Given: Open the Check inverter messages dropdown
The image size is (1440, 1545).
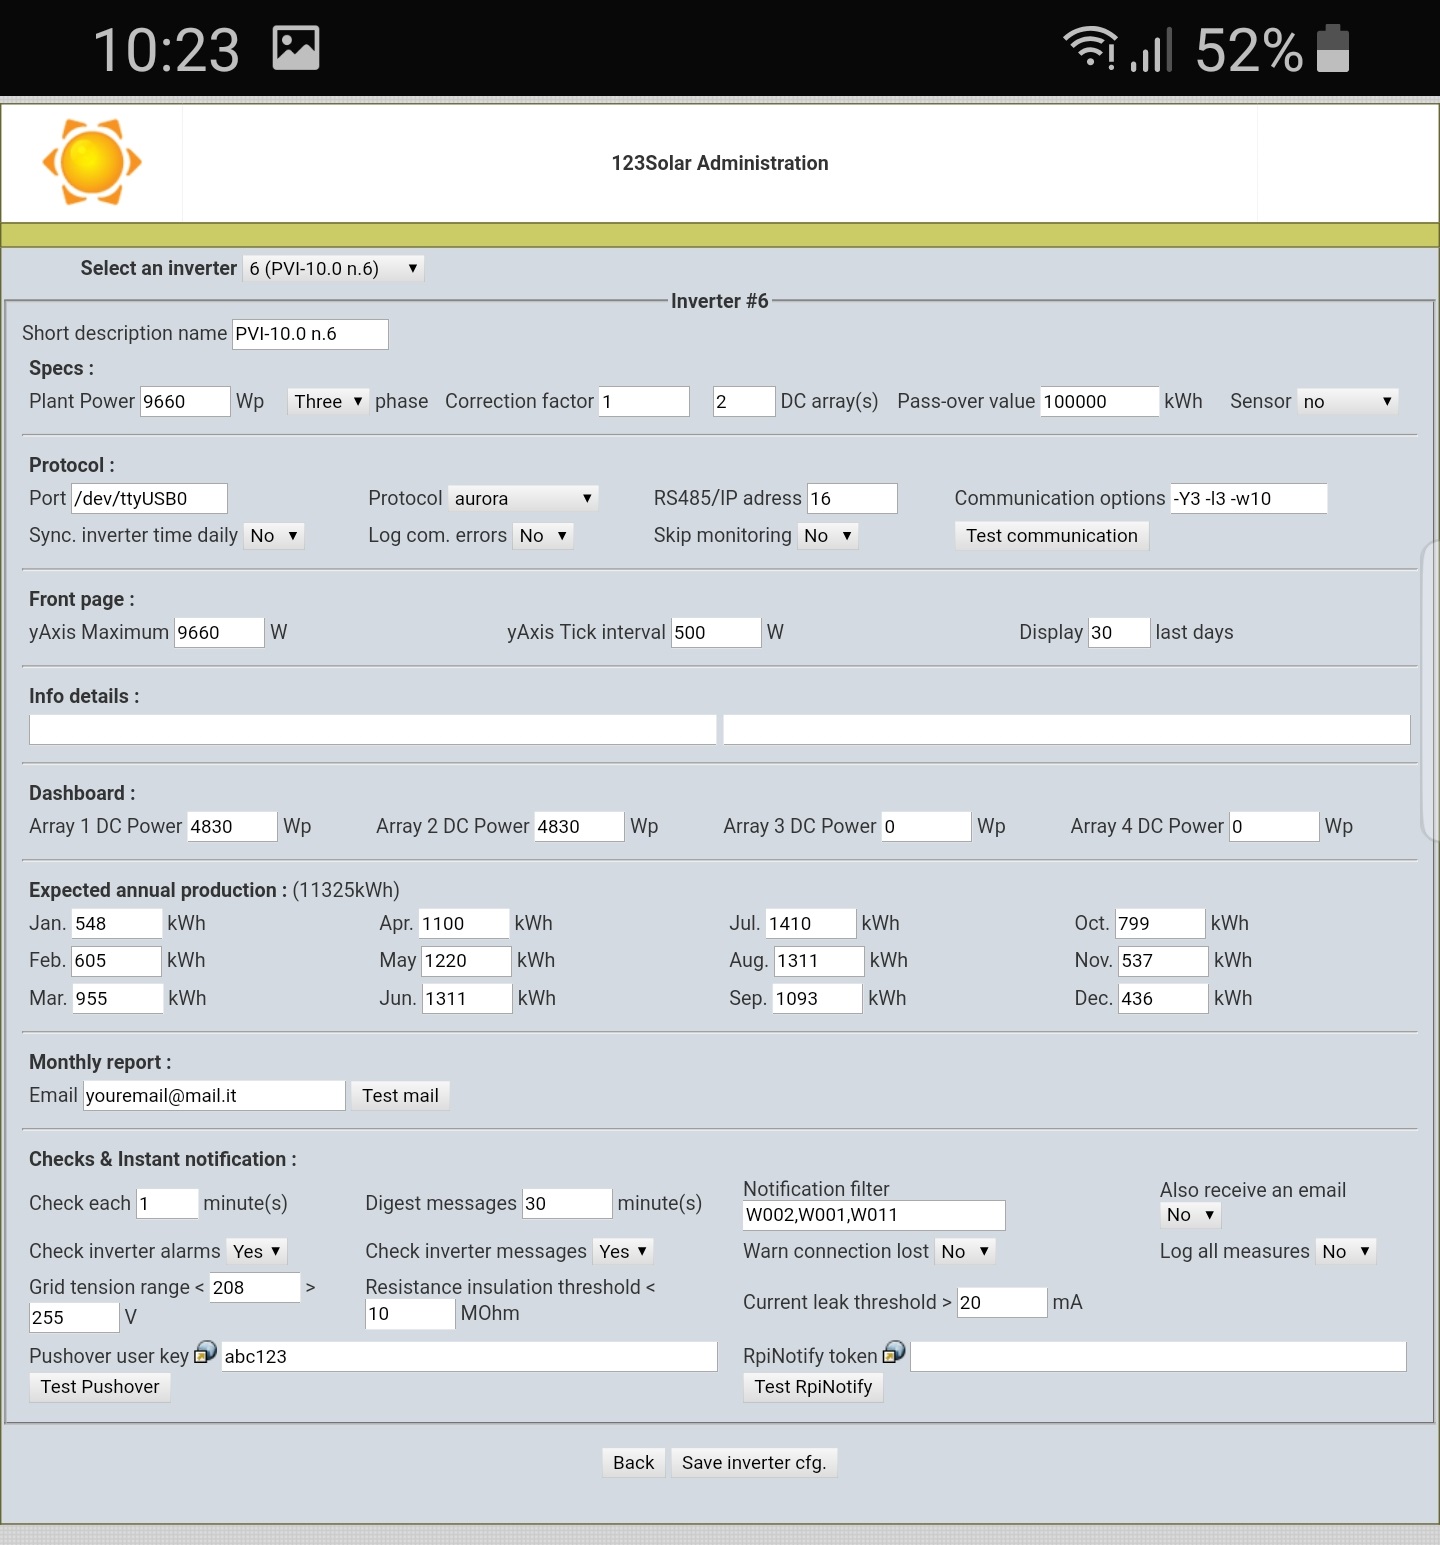Looking at the screenshot, I should coord(623,1251).
